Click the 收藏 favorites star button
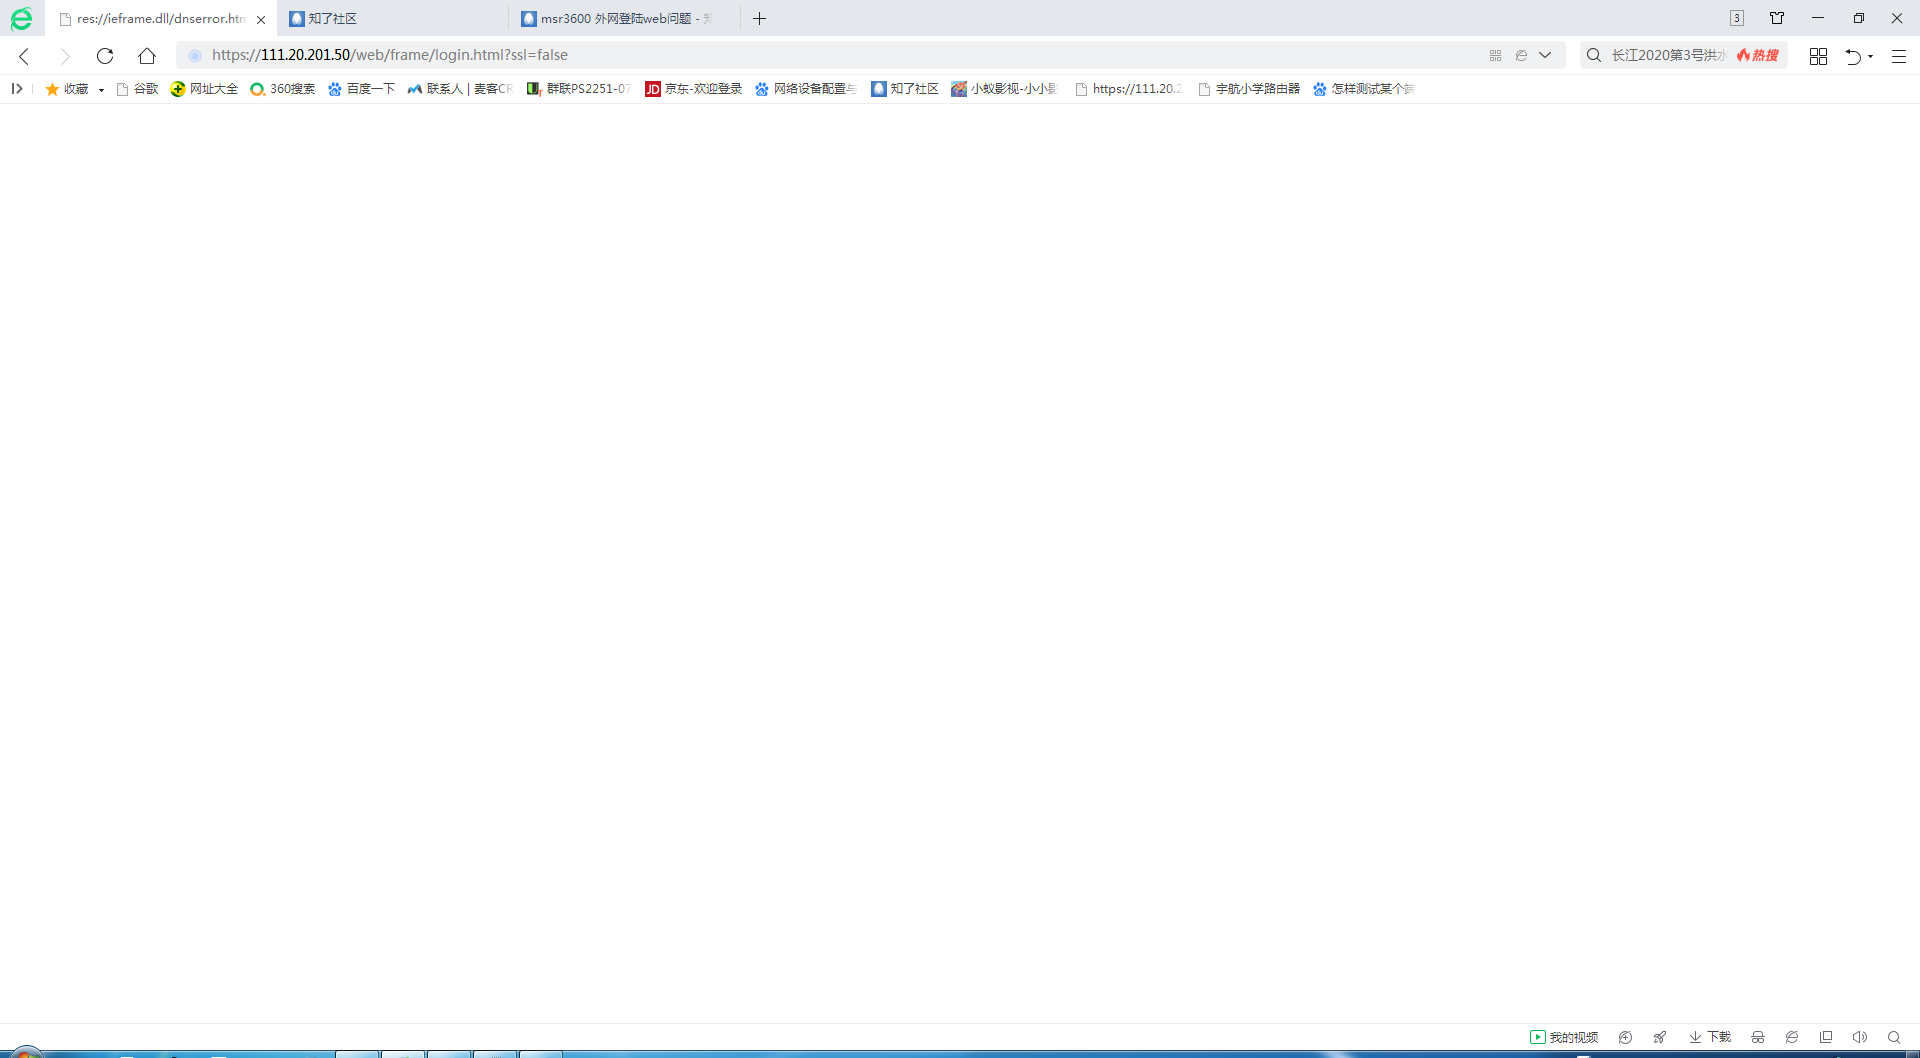The width and height of the screenshot is (1920, 1058). click(67, 89)
